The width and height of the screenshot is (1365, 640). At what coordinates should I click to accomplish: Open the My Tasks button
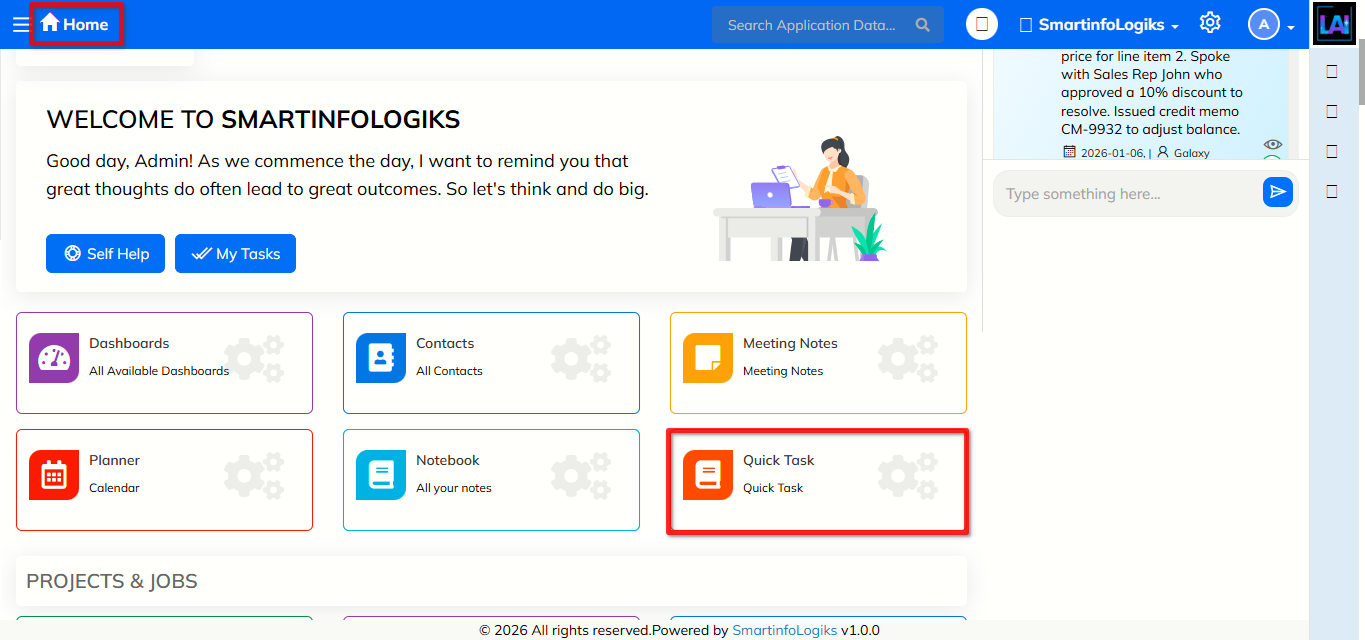coord(235,254)
